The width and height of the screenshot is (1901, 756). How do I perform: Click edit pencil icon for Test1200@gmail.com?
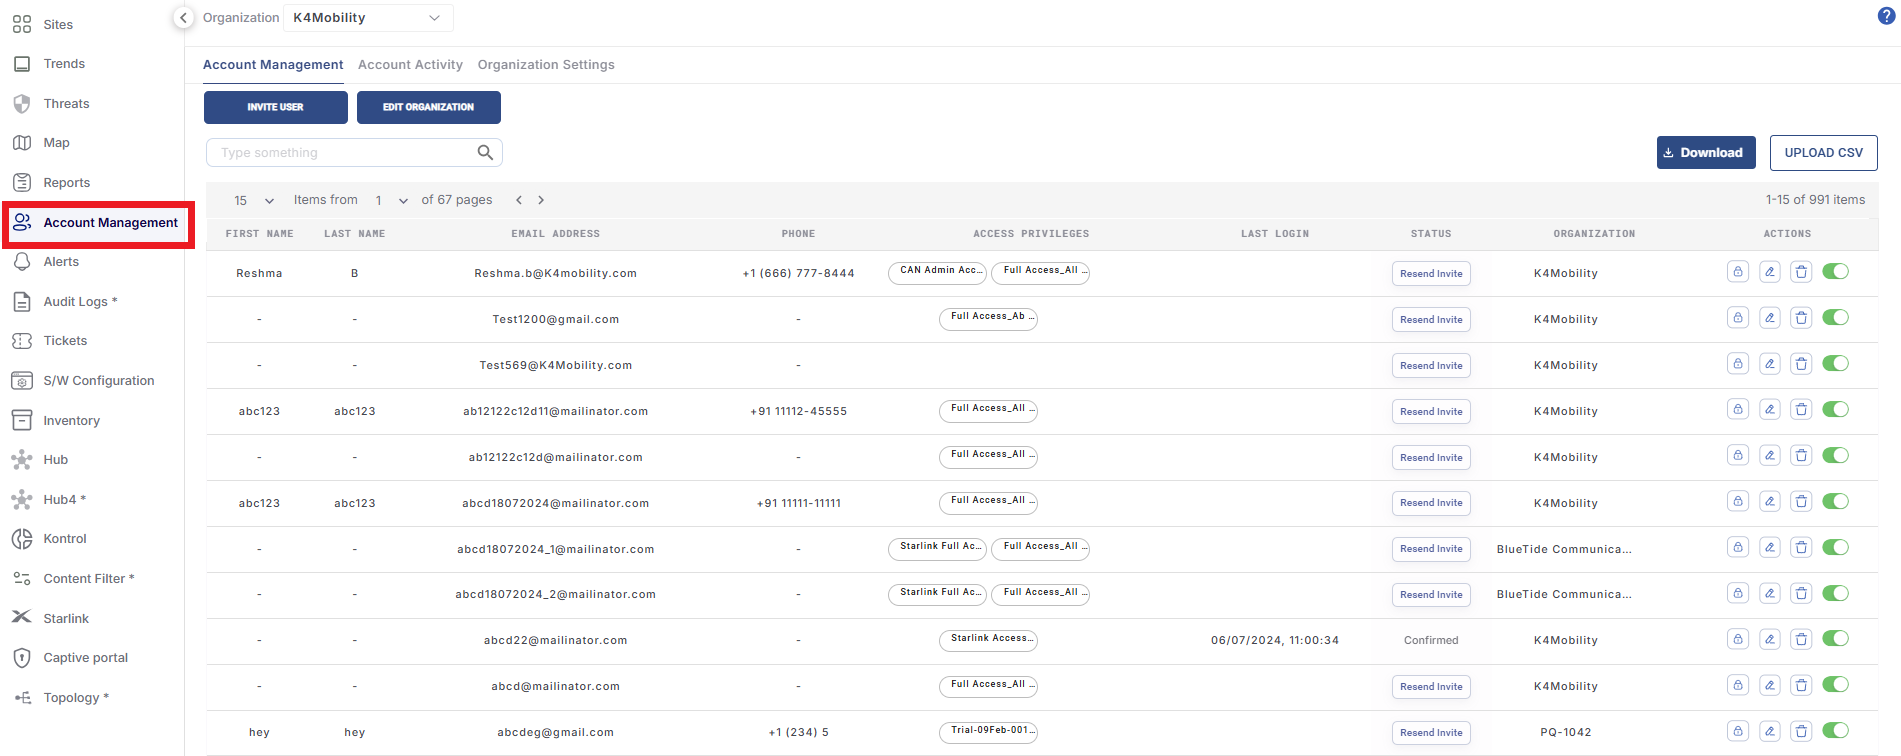[x=1769, y=318]
